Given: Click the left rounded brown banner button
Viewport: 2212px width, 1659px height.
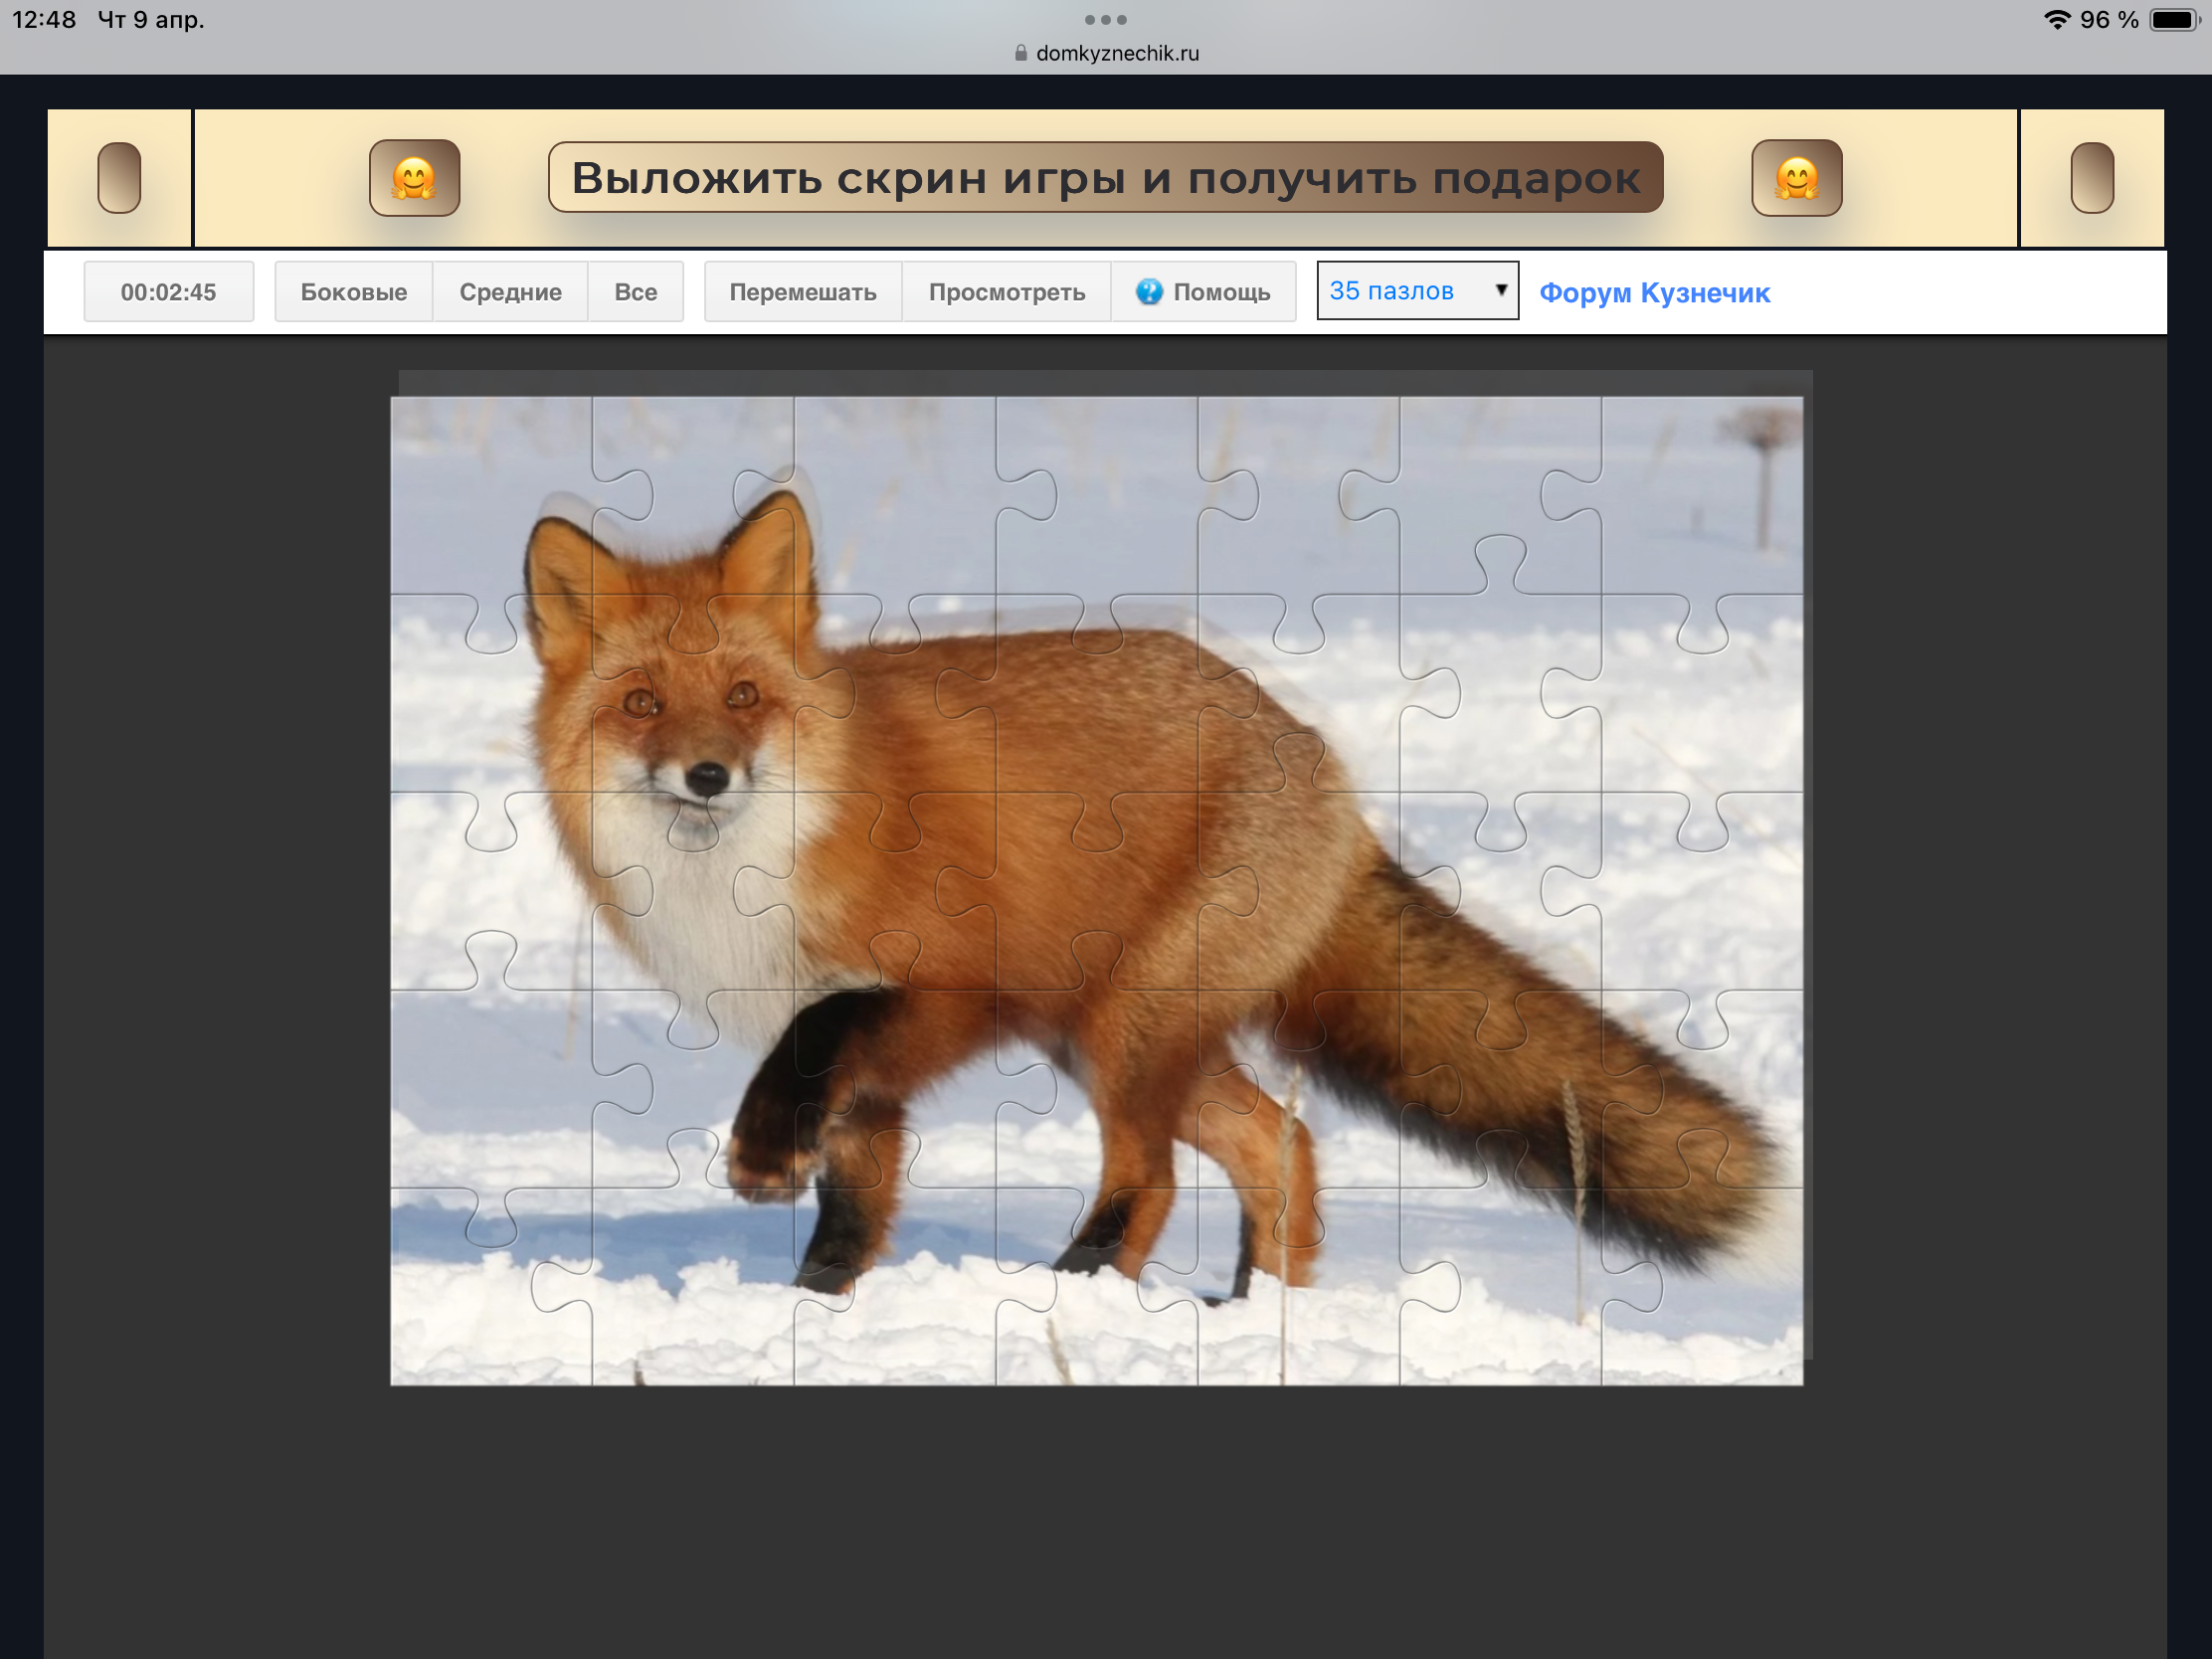Looking at the screenshot, I should 119,178.
